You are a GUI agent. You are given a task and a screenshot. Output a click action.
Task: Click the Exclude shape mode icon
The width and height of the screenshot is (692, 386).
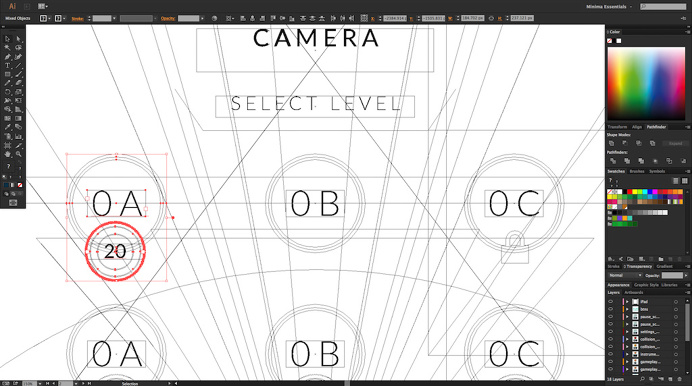point(652,143)
